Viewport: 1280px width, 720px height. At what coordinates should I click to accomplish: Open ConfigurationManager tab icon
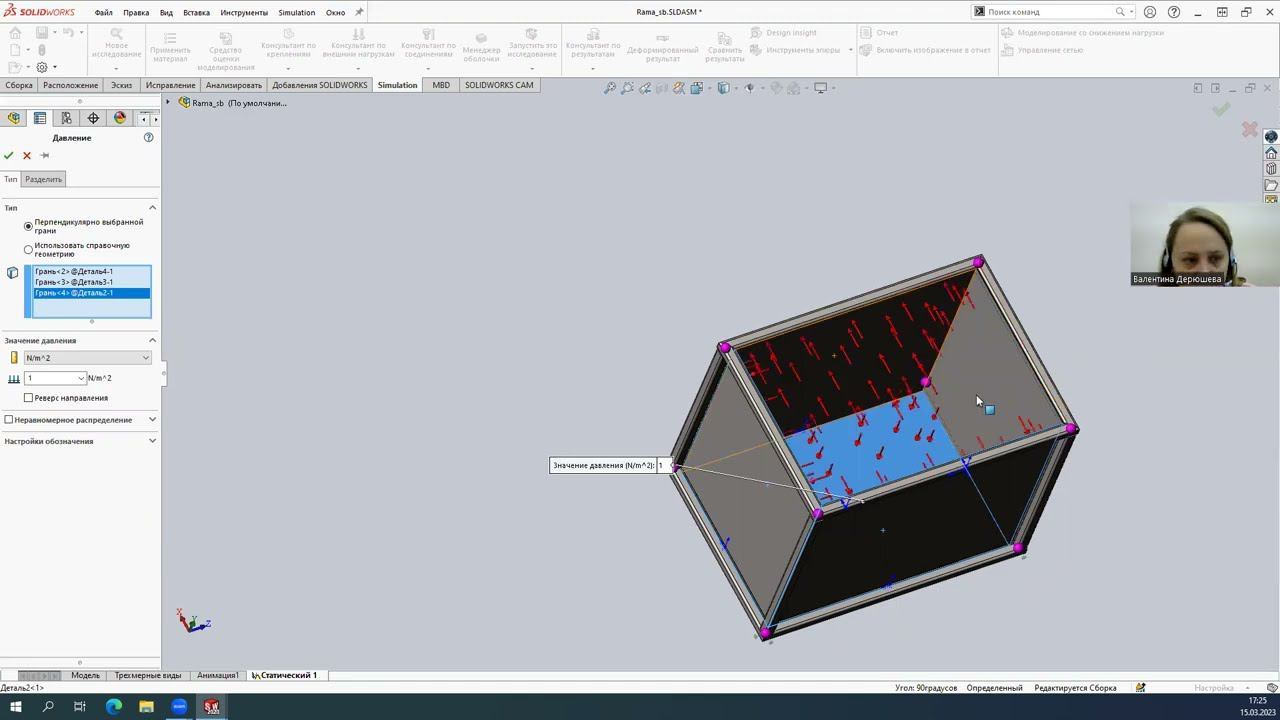click(x=67, y=118)
